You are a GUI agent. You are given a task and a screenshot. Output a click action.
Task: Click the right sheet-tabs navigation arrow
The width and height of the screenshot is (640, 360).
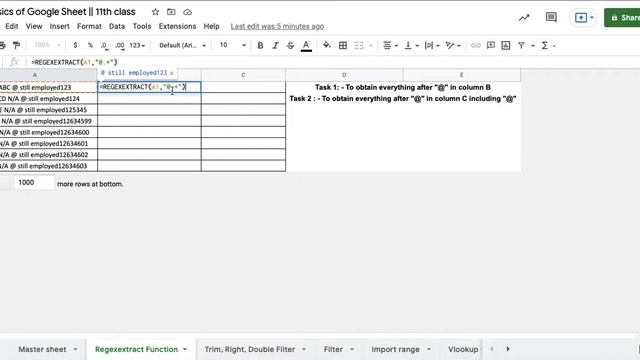click(508, 349)
